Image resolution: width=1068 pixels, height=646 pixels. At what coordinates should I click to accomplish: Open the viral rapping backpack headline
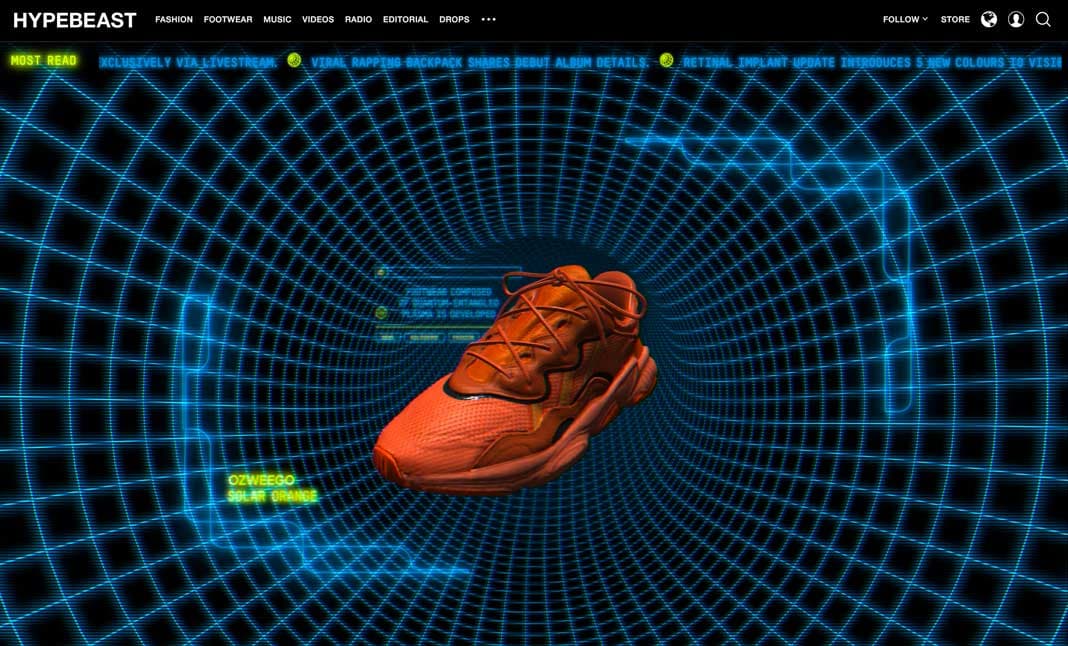481,63
